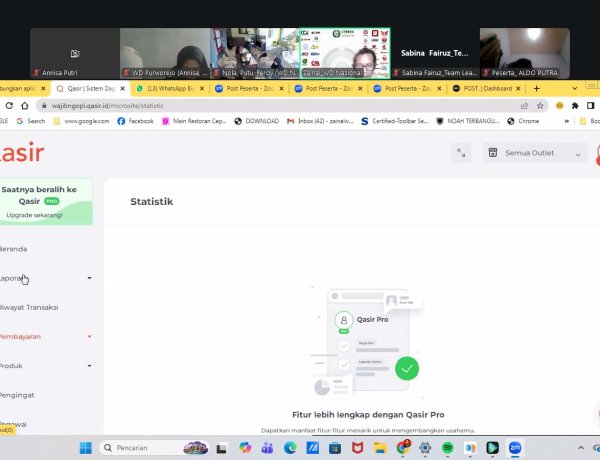The height and width of the screenshot is (460, 600).
Task: Share this page icon in address bar
Action: click(x=524, y=106)
